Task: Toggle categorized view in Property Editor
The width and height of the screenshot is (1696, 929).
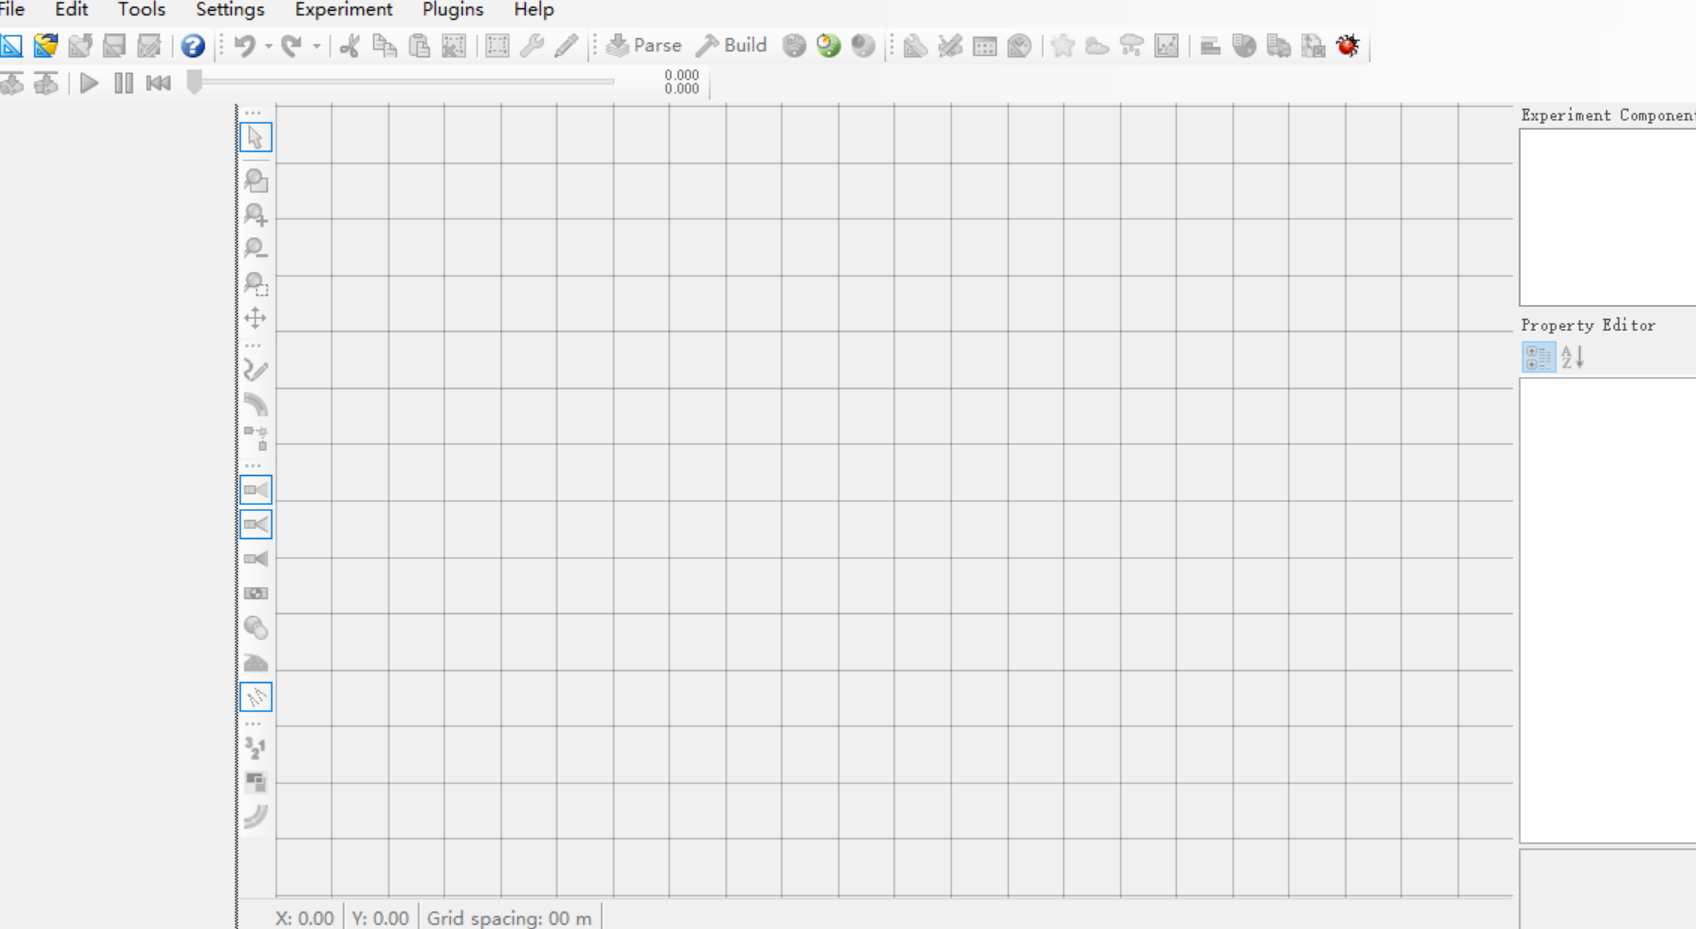Action: [1539, 357]
